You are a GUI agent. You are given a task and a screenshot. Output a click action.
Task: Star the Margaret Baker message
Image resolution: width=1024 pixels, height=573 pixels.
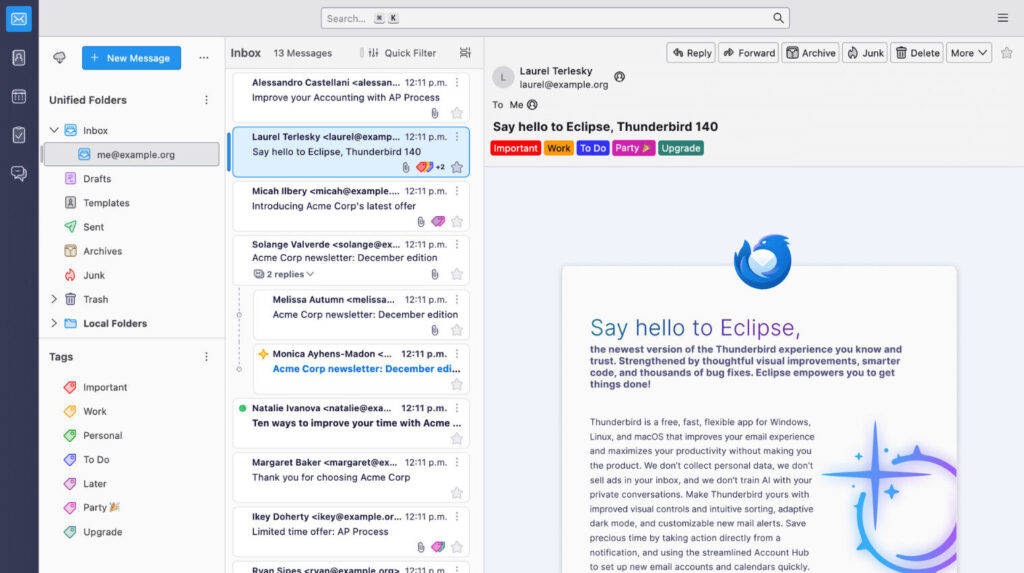click(x=457, y=493)
